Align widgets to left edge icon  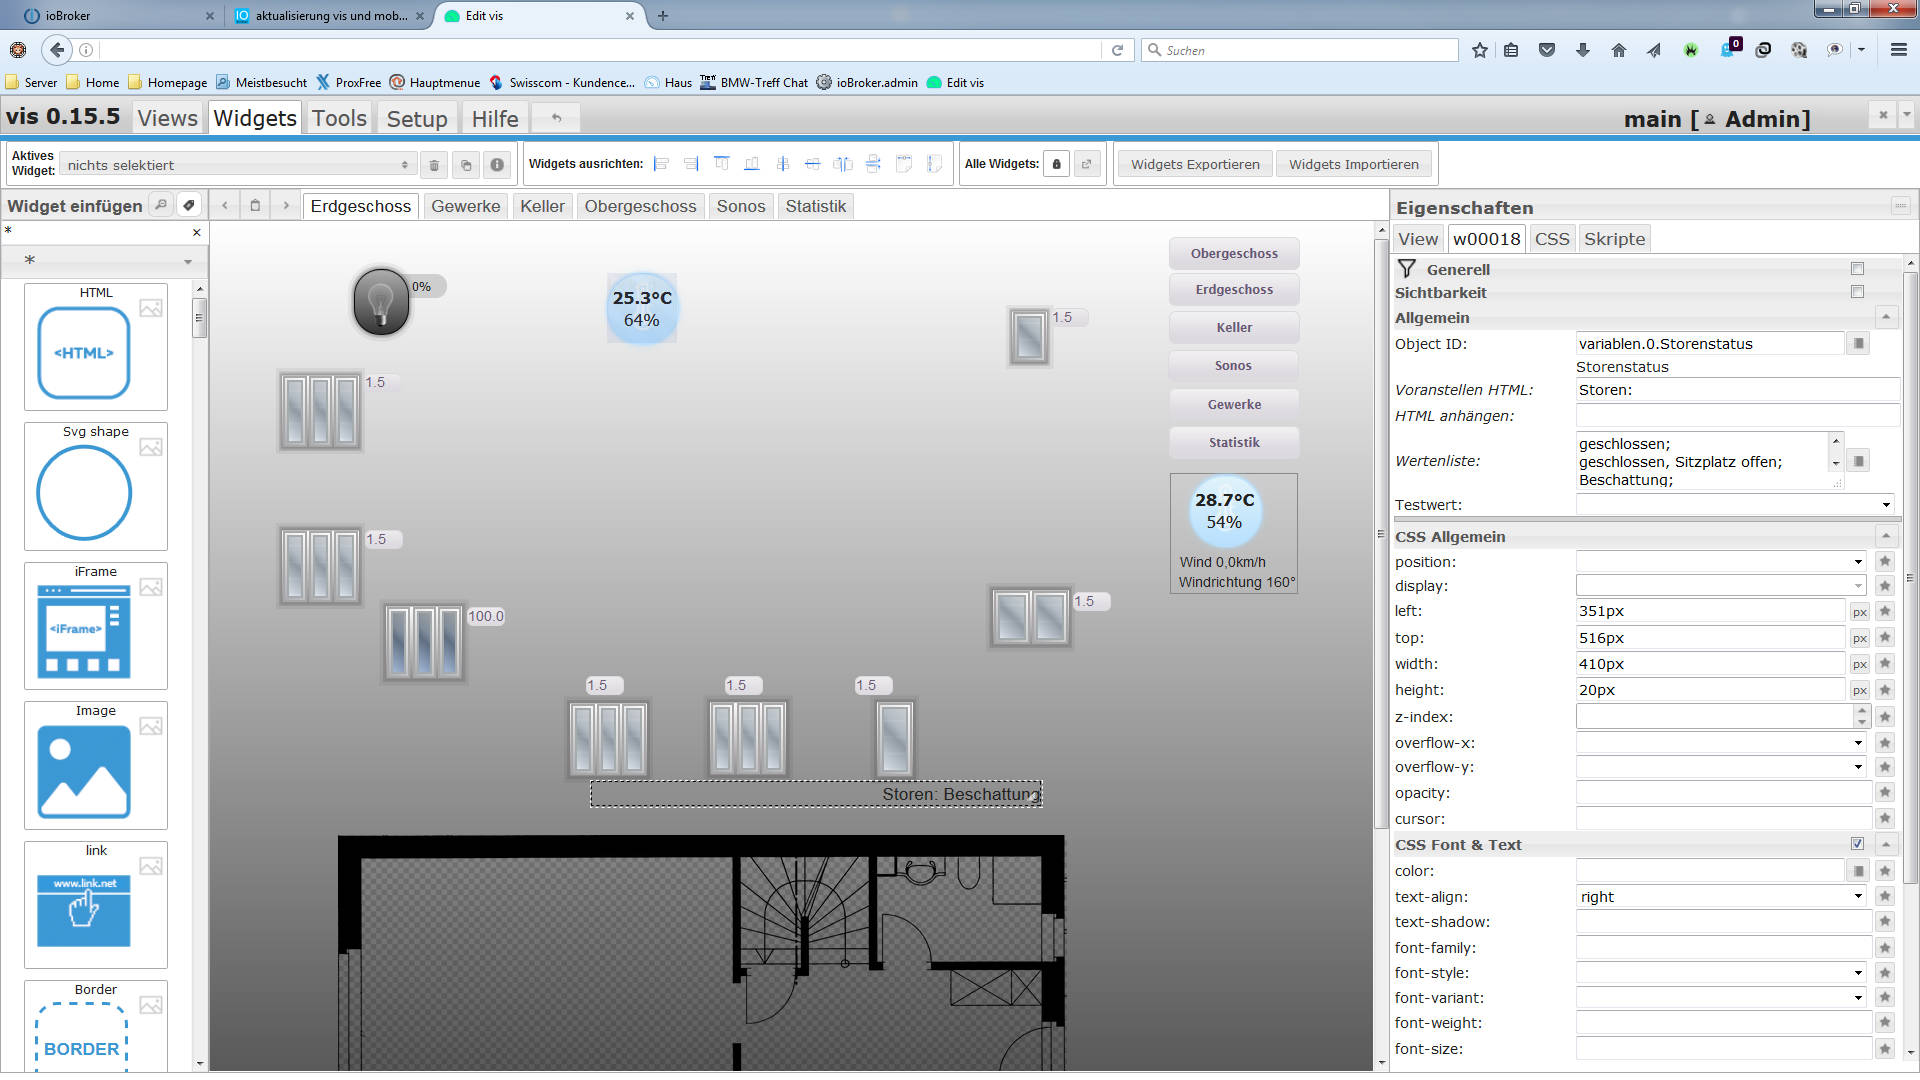(661, 164)
